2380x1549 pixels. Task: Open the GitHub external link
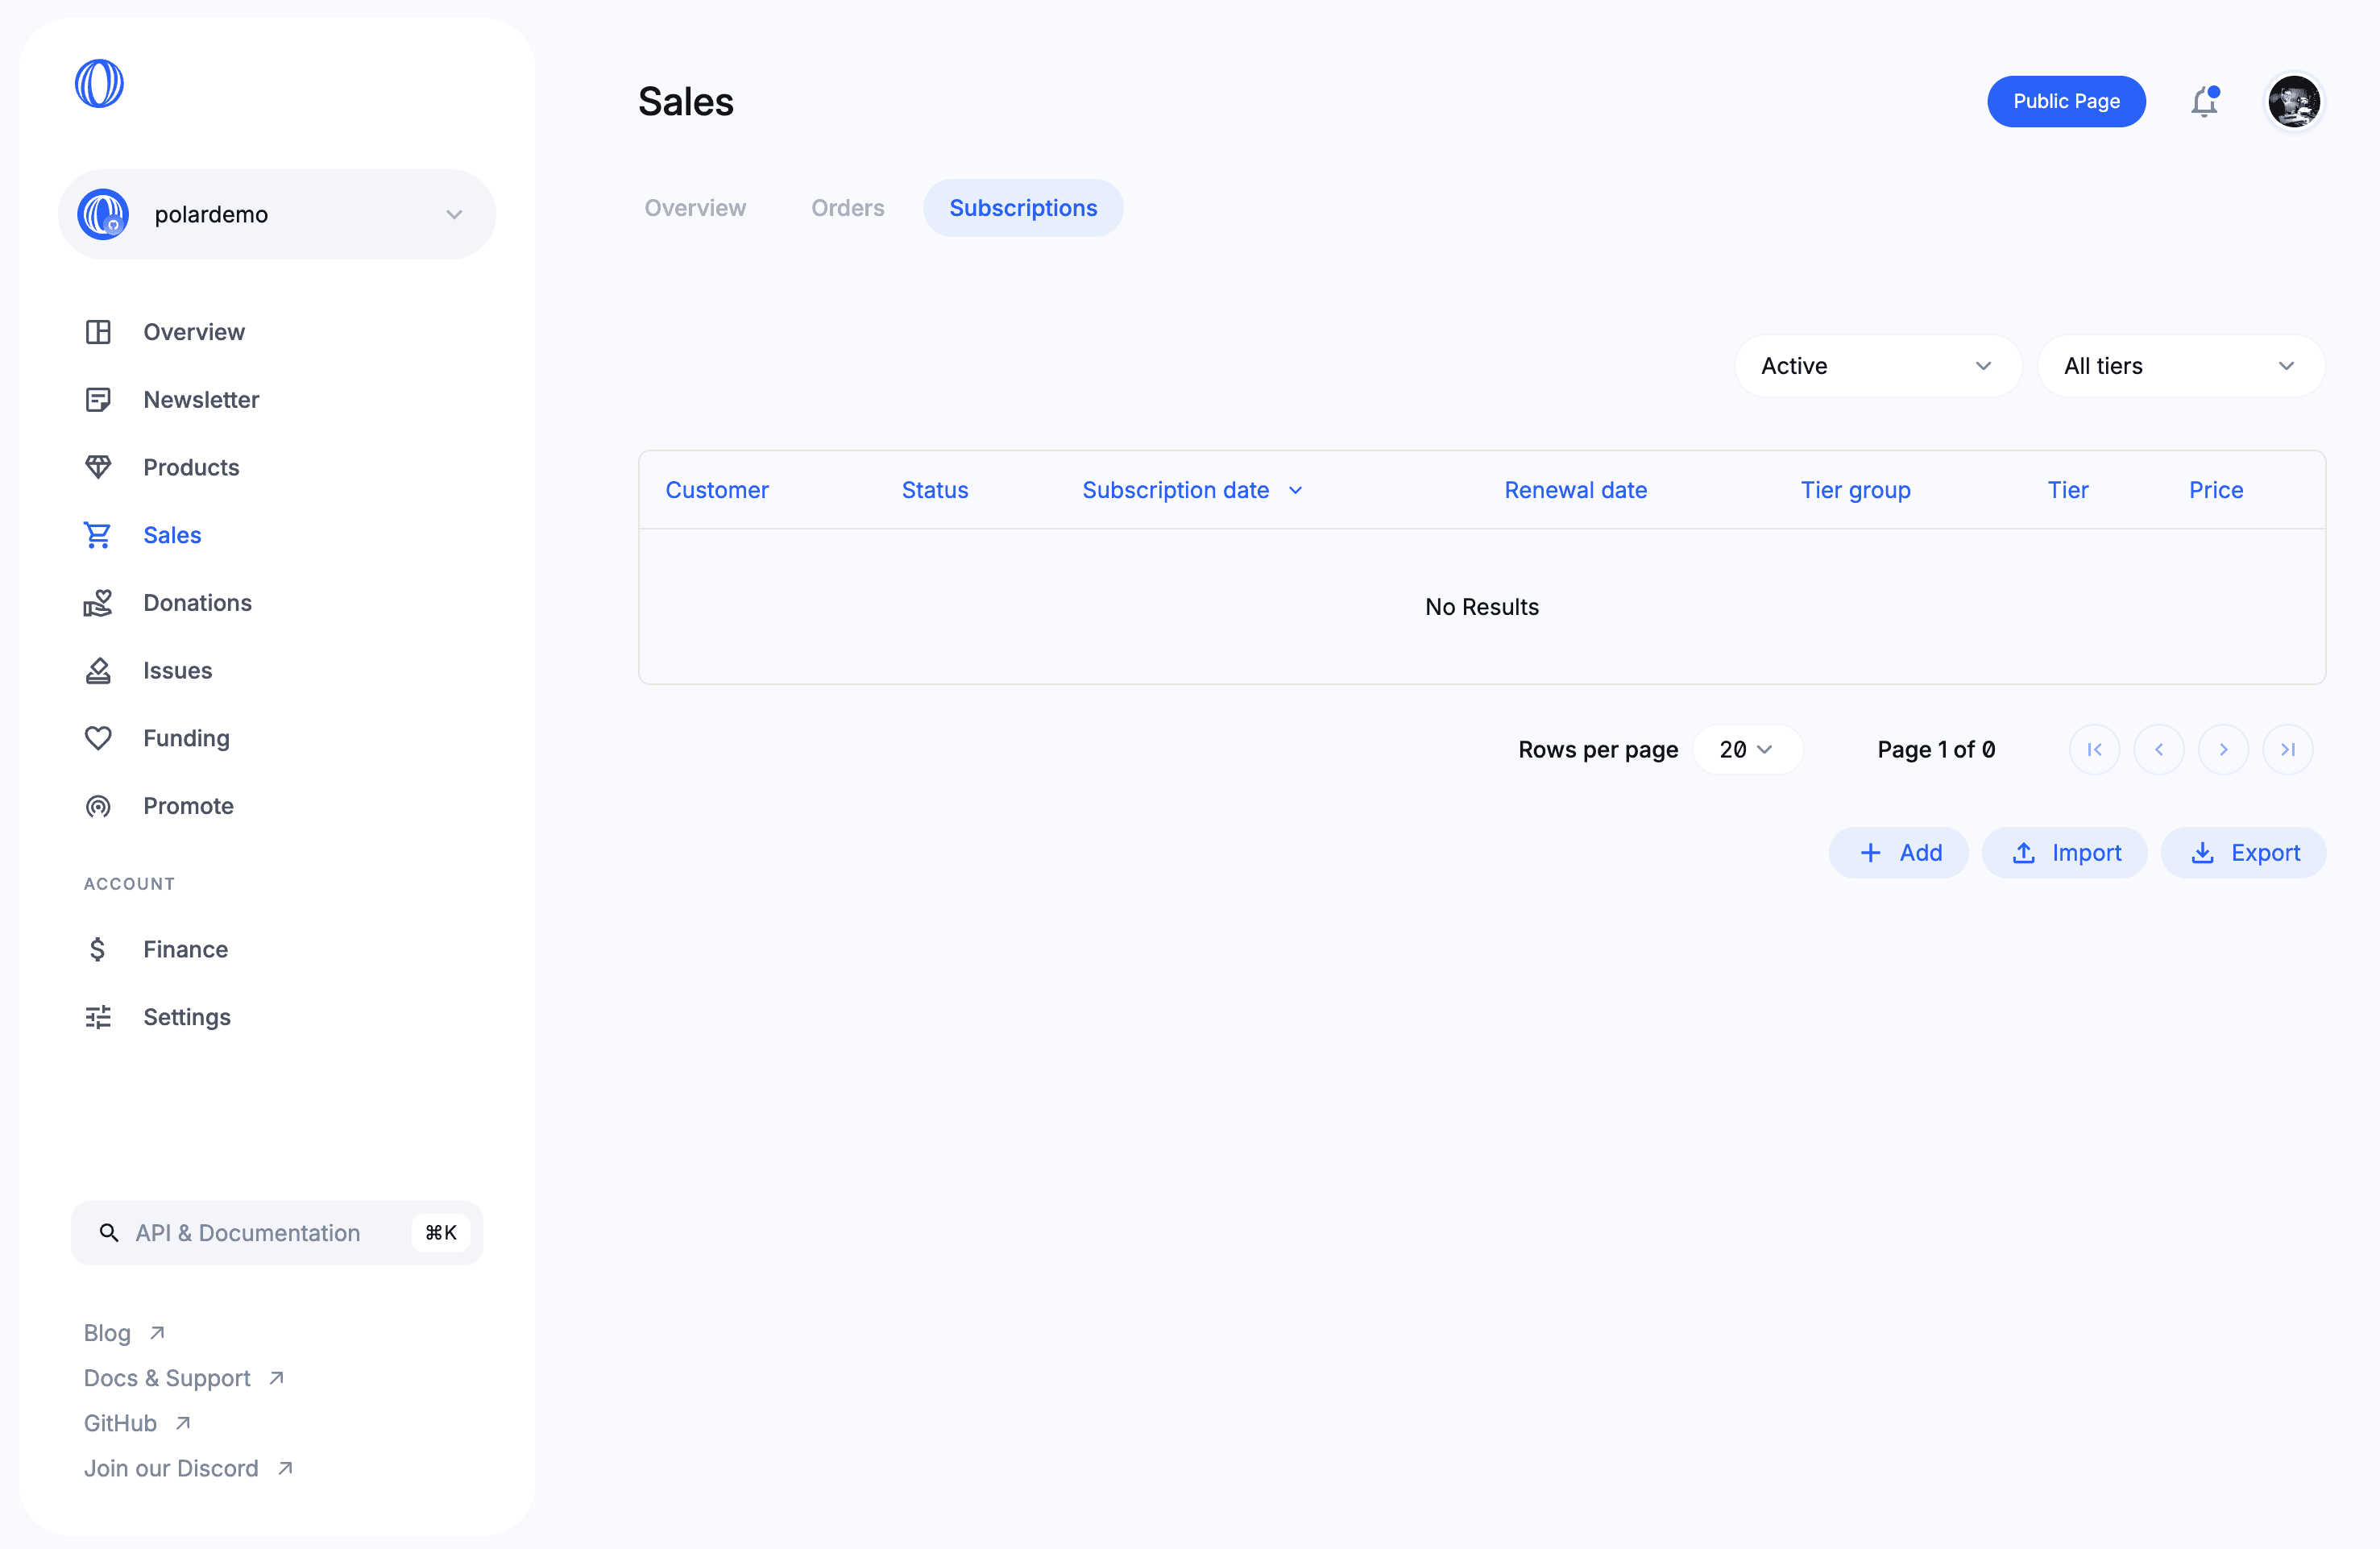pos(137,1423)
